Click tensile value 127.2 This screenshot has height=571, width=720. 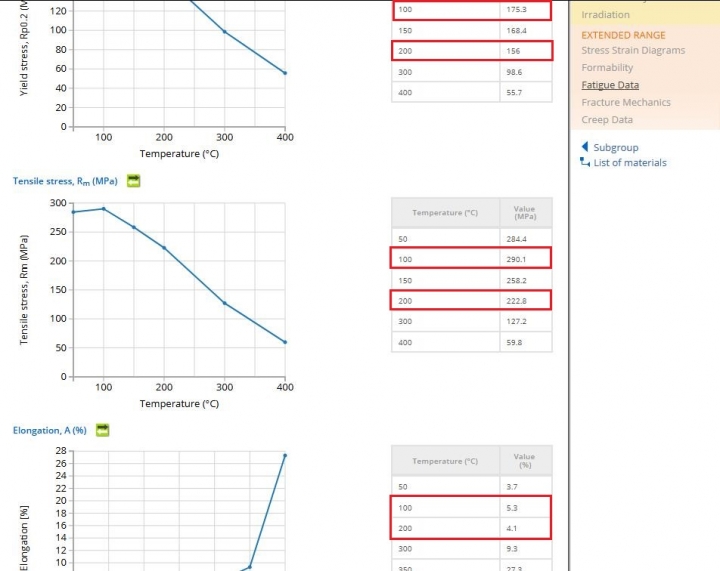click(517, 321)
